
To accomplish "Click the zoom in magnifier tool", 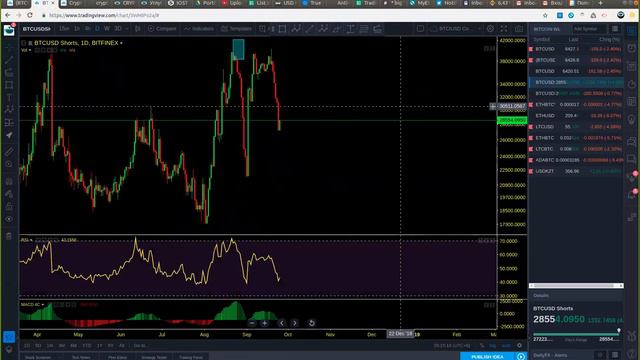I will [x=9, y=164].
